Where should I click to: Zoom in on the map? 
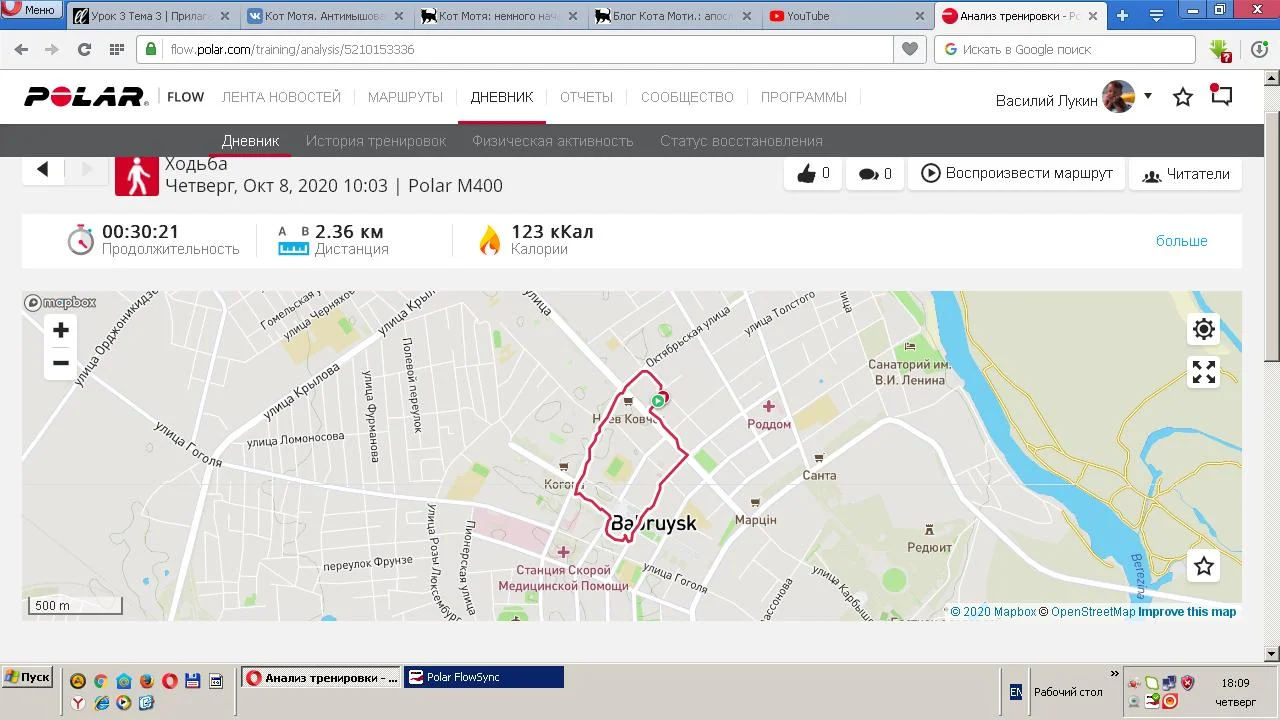61,330
